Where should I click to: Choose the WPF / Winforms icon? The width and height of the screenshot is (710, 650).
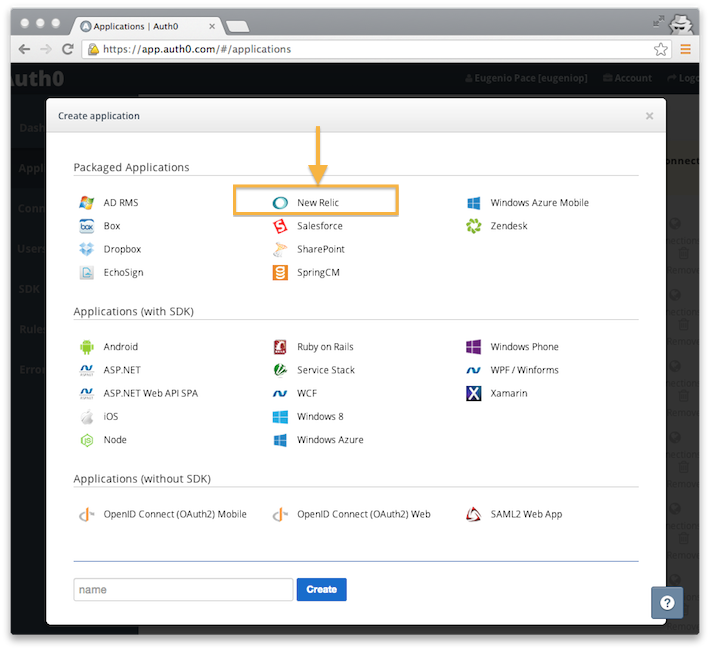474,370
